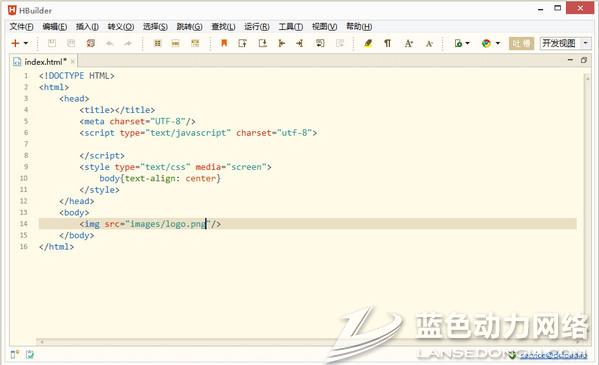
Task: Click the left arrow of horizontal scrollbar
Action: tap(42, 341)
